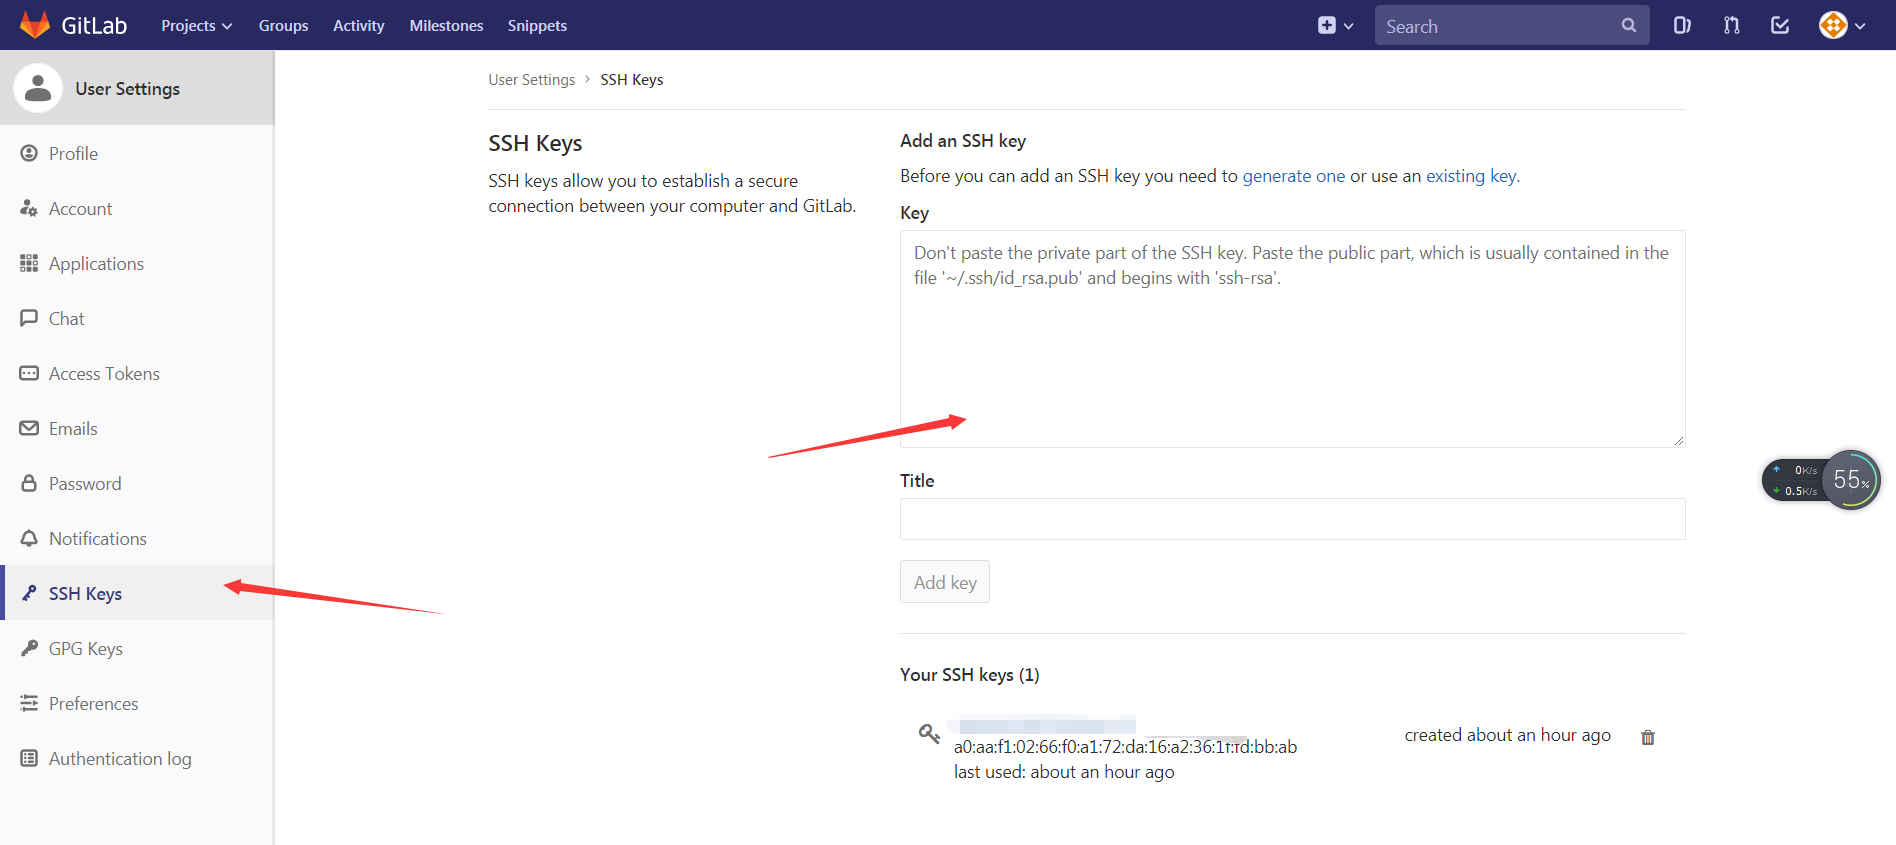Open Snippets in top navigation

pyautogui.click(x=537, y=26)
